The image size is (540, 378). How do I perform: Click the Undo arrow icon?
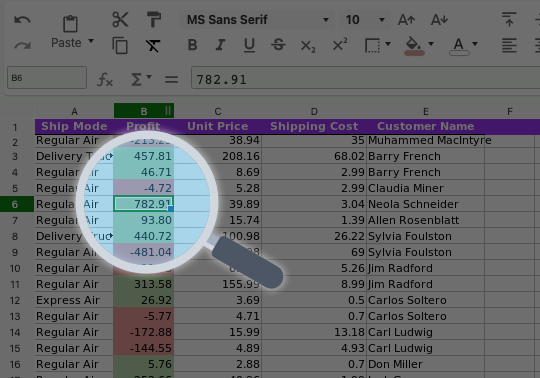click(x=22, y=20)
